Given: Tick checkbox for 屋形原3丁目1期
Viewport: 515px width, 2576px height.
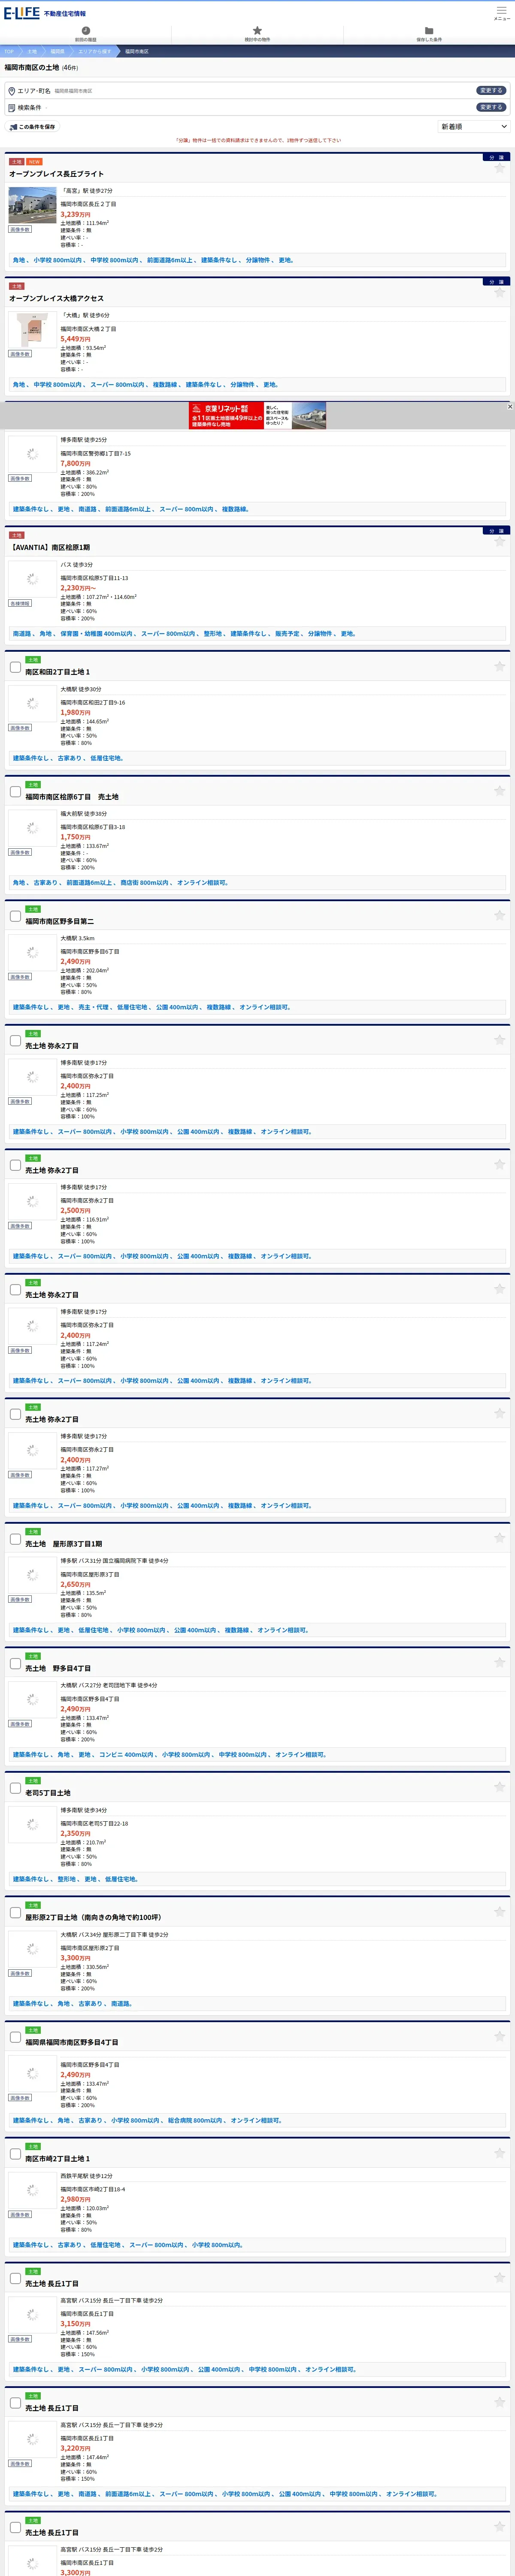Looking at the screenshot, I should point(15,1539).
